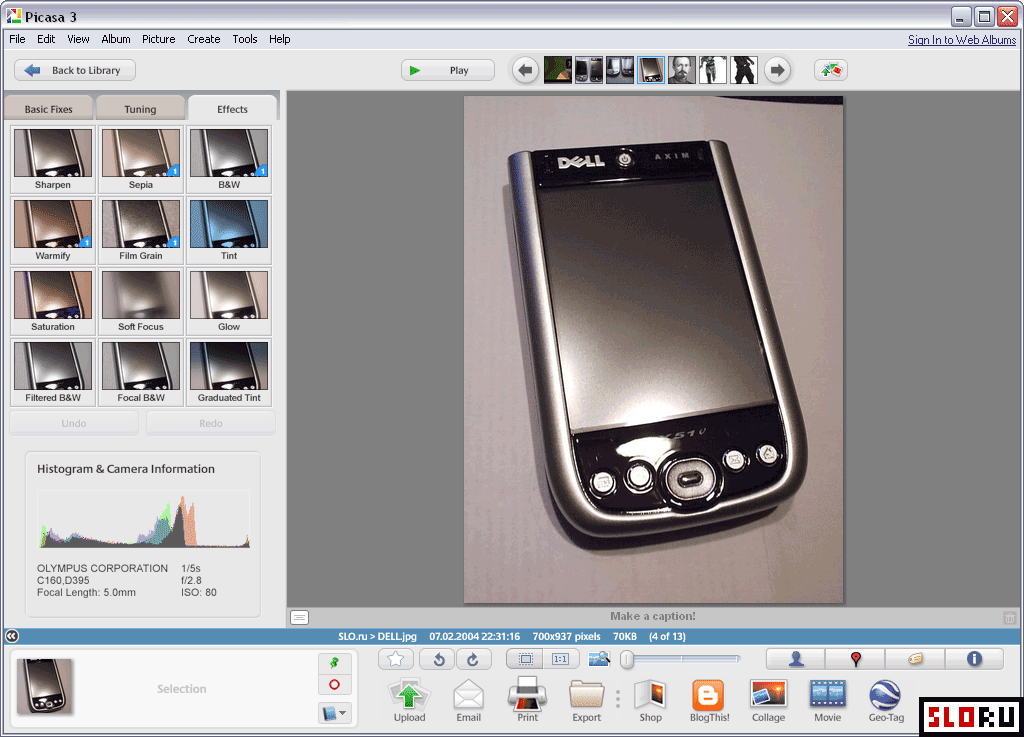
Task: Apply the Graduated Tint effect
Action: [229, 373]
